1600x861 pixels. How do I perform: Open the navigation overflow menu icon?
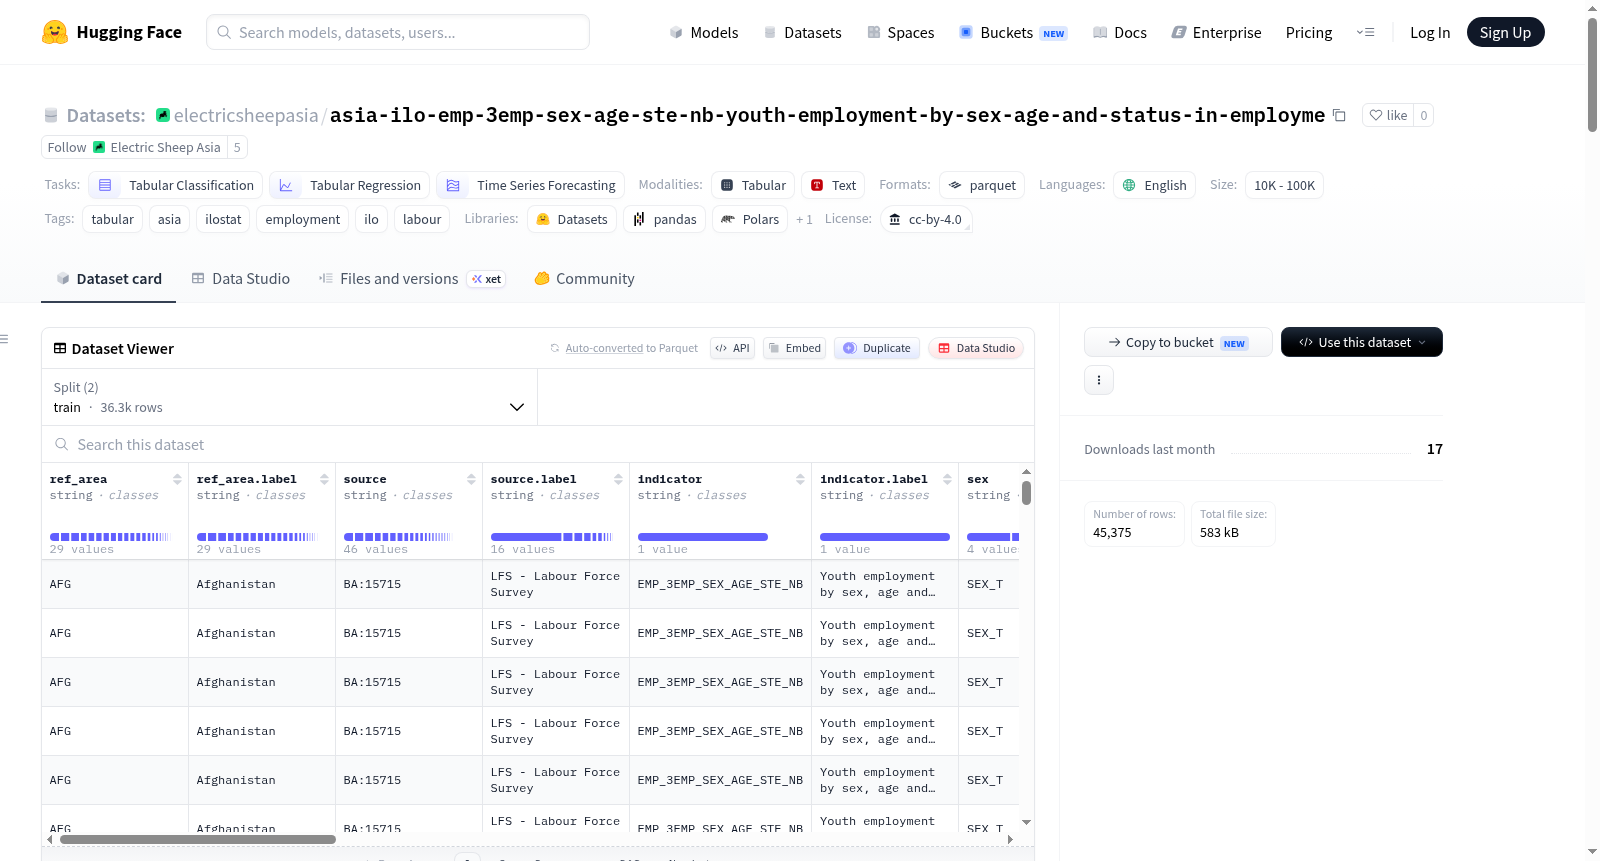click(x=1365, y=32)
